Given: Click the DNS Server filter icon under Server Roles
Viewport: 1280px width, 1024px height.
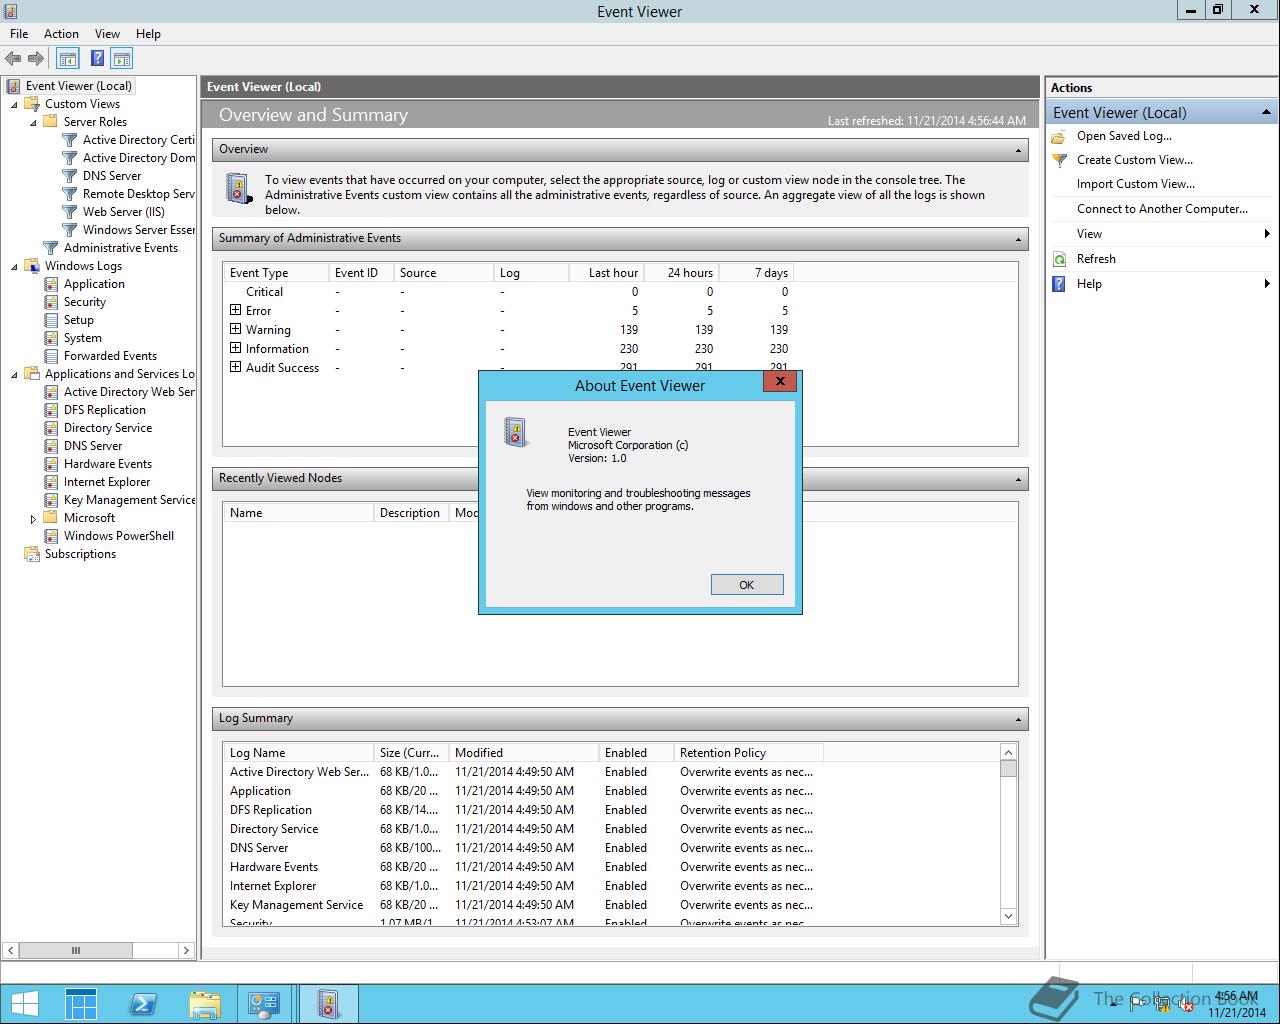Looking at the screenshot, I should click(70, 176).
